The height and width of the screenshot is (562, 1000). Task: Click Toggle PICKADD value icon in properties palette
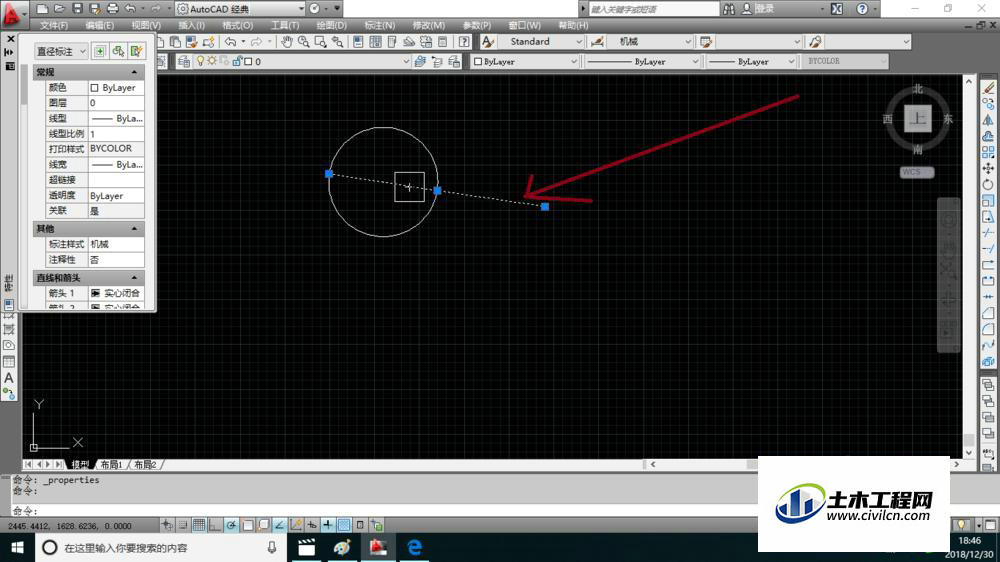click(99, 51)
